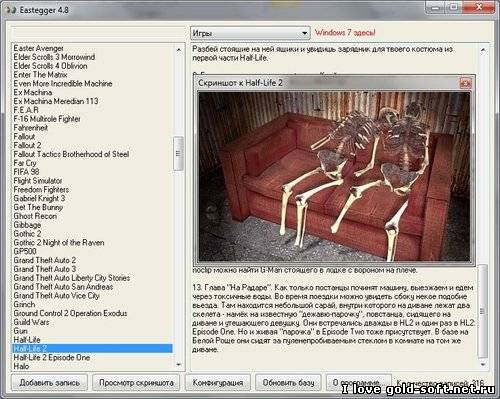Click the Добавить запись button

tap(49, 383)
